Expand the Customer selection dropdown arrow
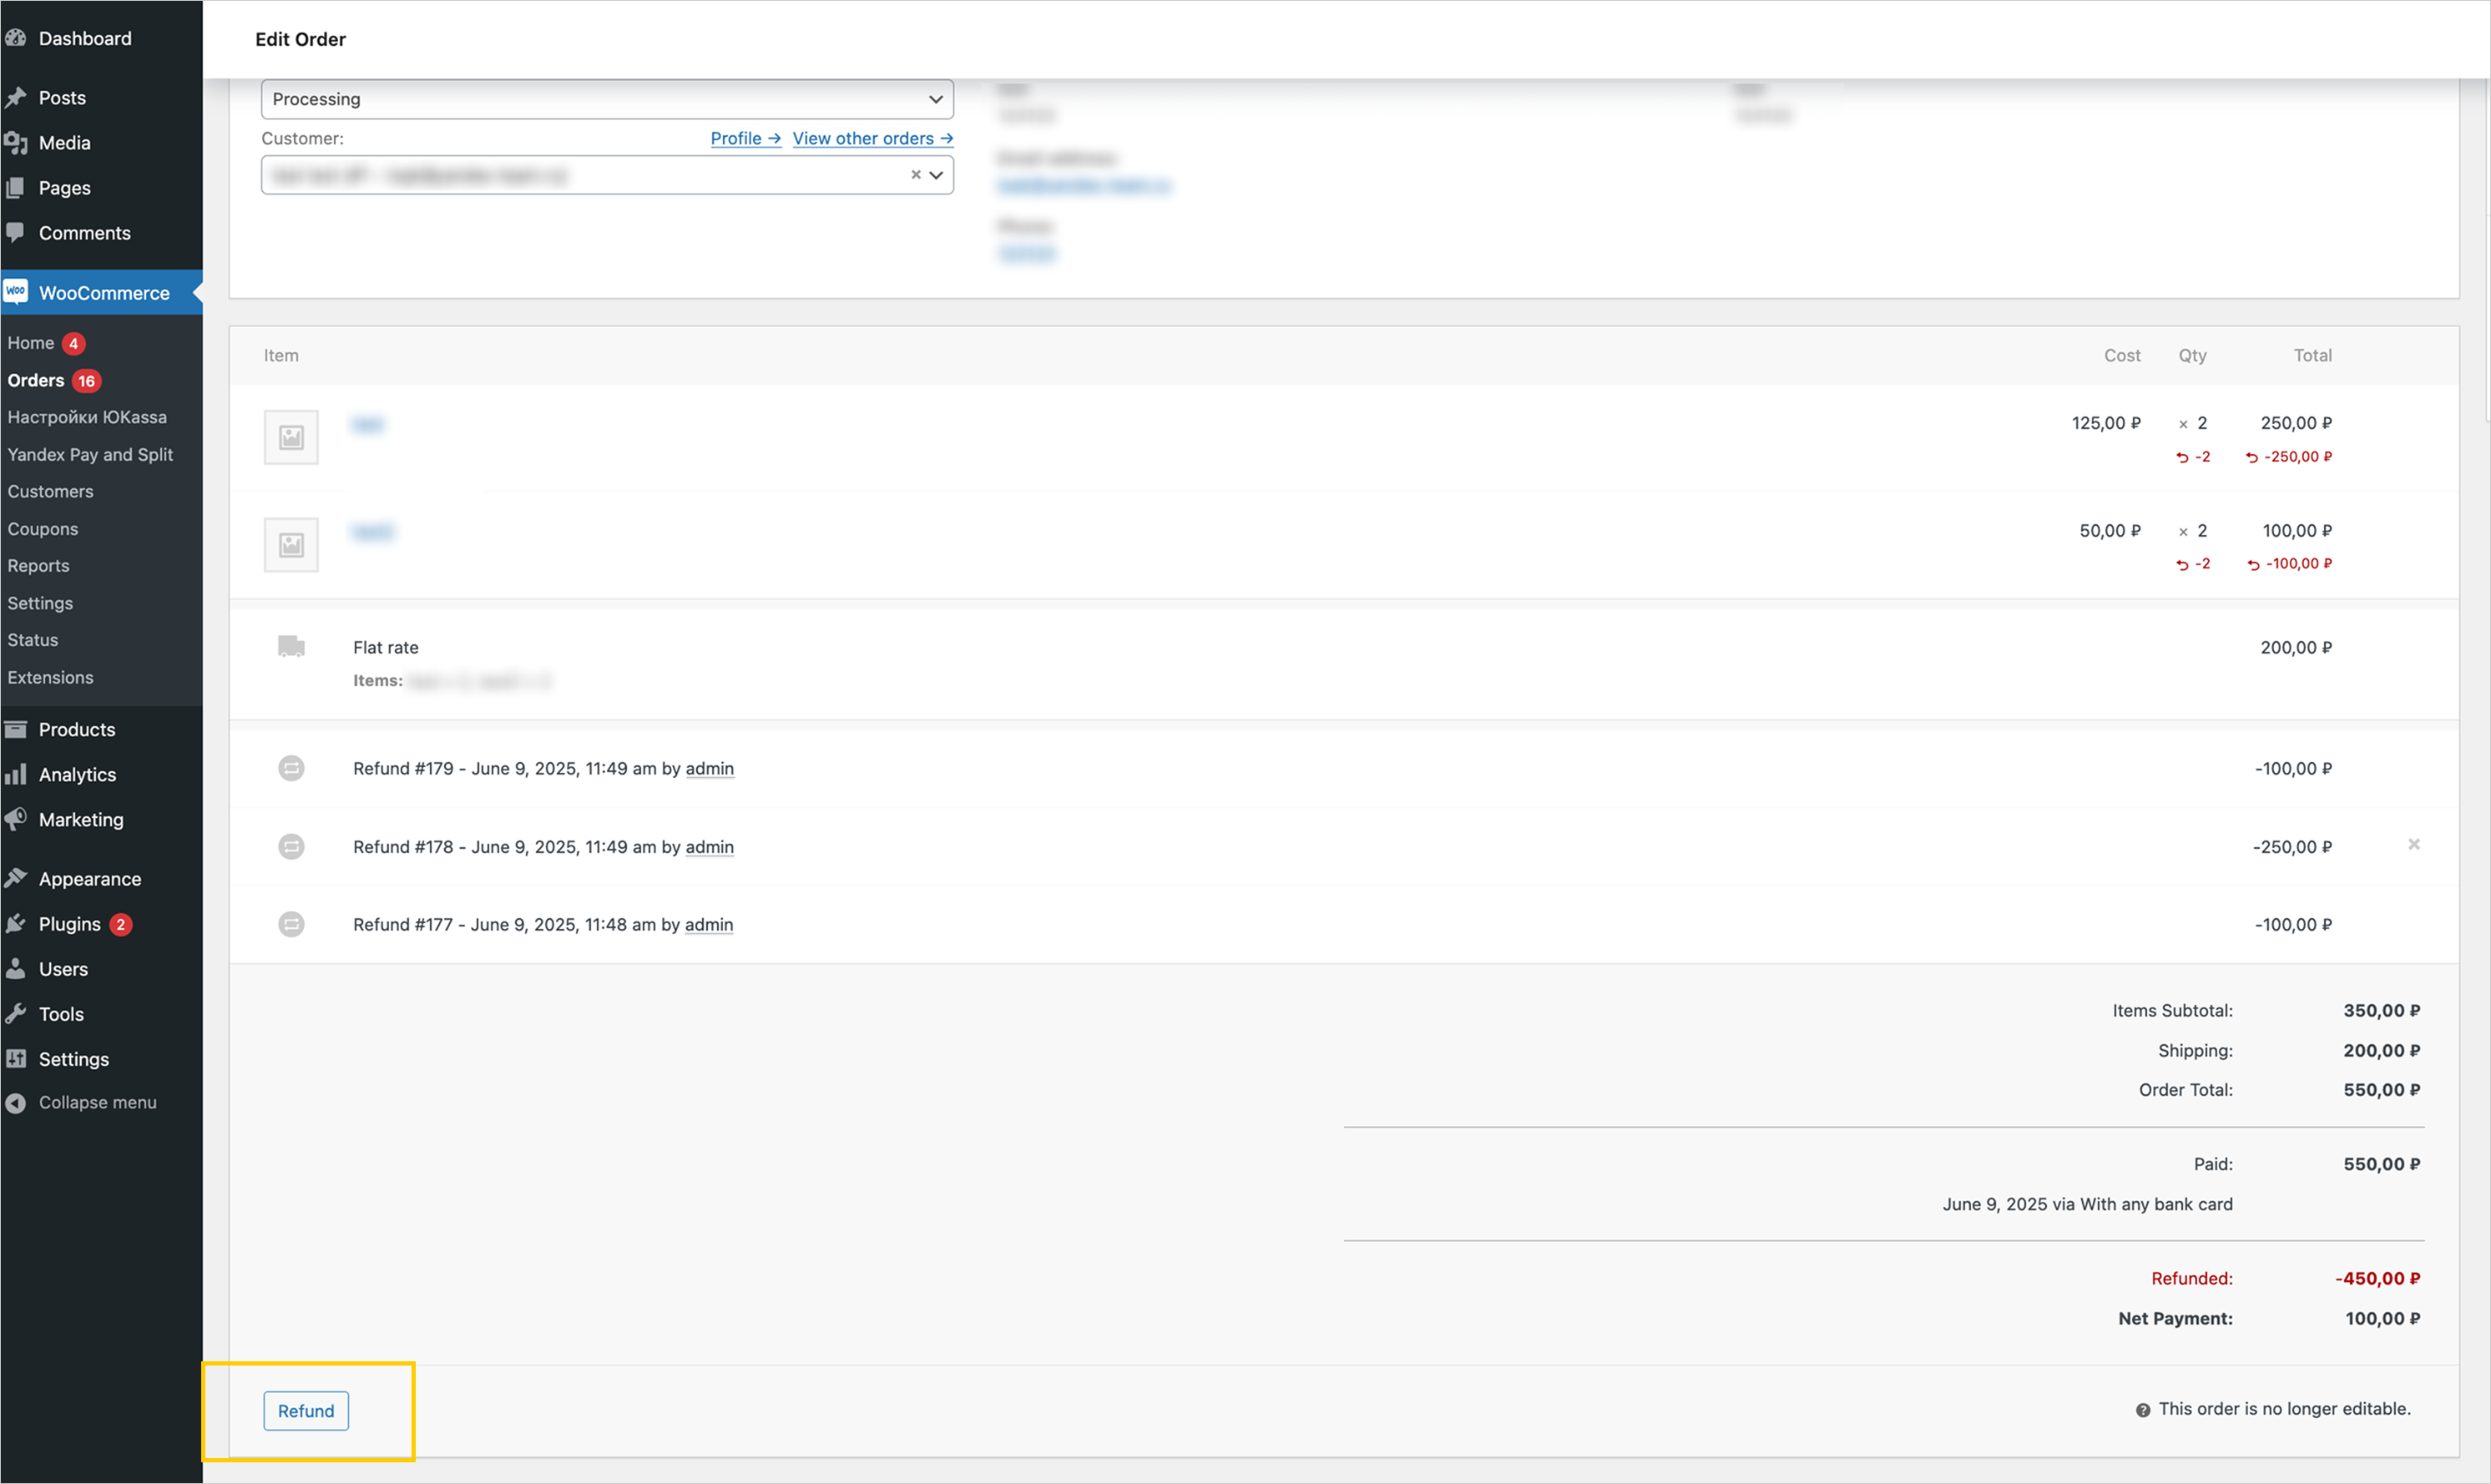The height and width of the screenshot is (1484, 2491). click(x=936, y=175)
